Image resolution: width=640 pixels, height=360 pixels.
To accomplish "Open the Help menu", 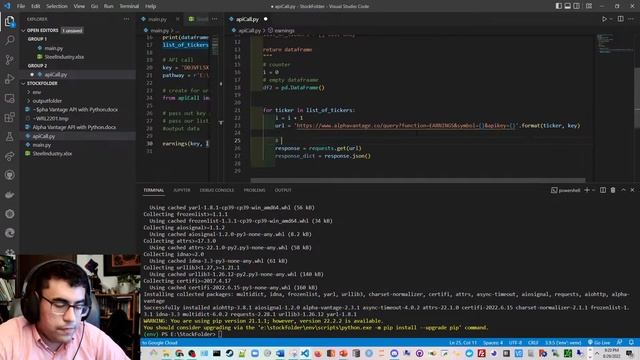I will (x=151, y=6).
